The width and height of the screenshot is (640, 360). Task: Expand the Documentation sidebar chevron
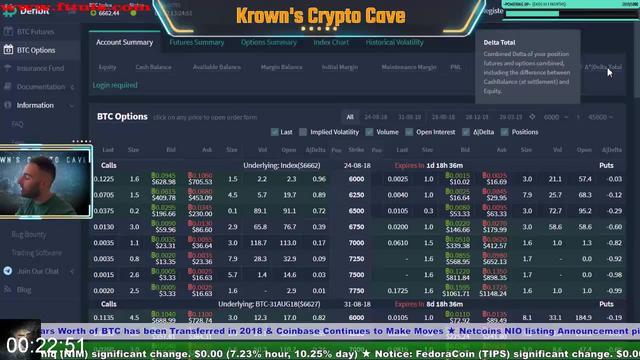click(72, 87)
